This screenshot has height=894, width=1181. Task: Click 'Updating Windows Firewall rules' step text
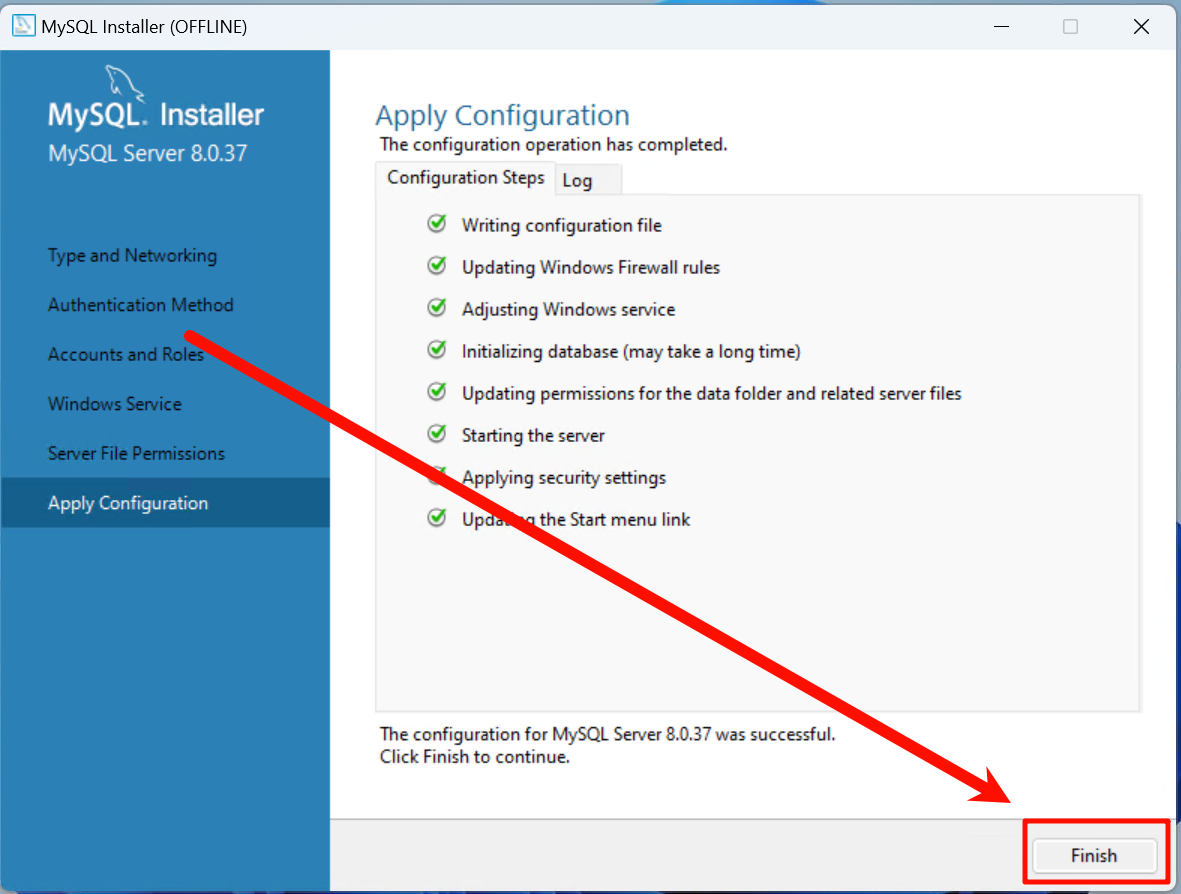coord(590,267)
